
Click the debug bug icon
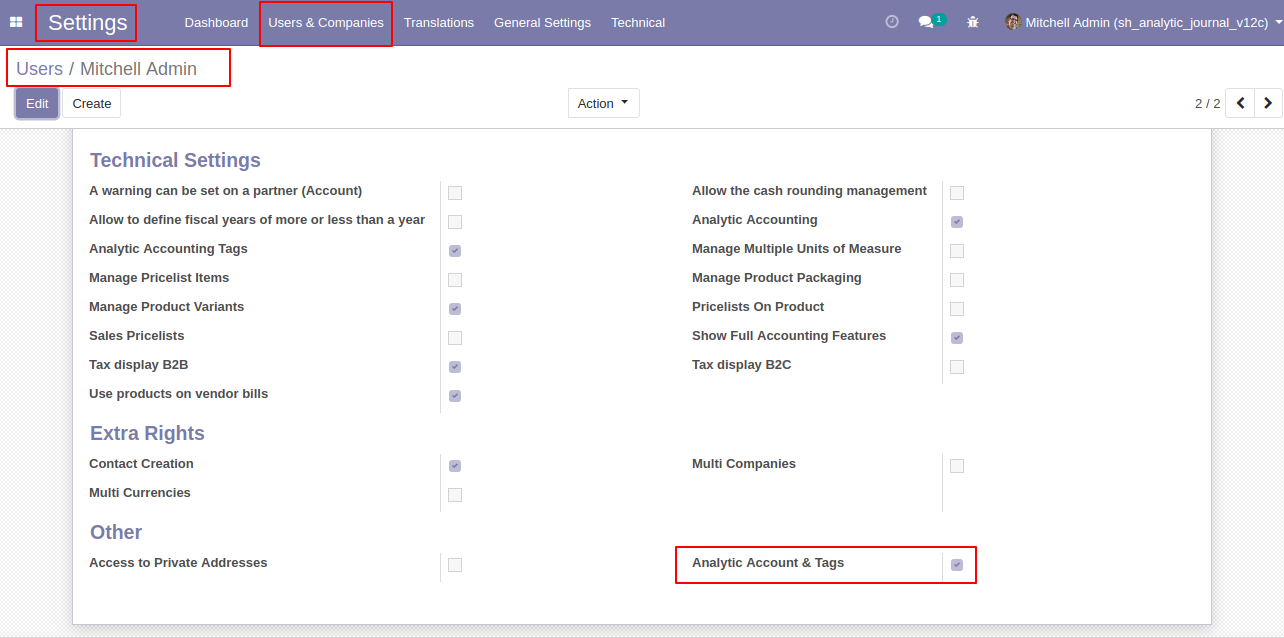click(x=973, y=22)
